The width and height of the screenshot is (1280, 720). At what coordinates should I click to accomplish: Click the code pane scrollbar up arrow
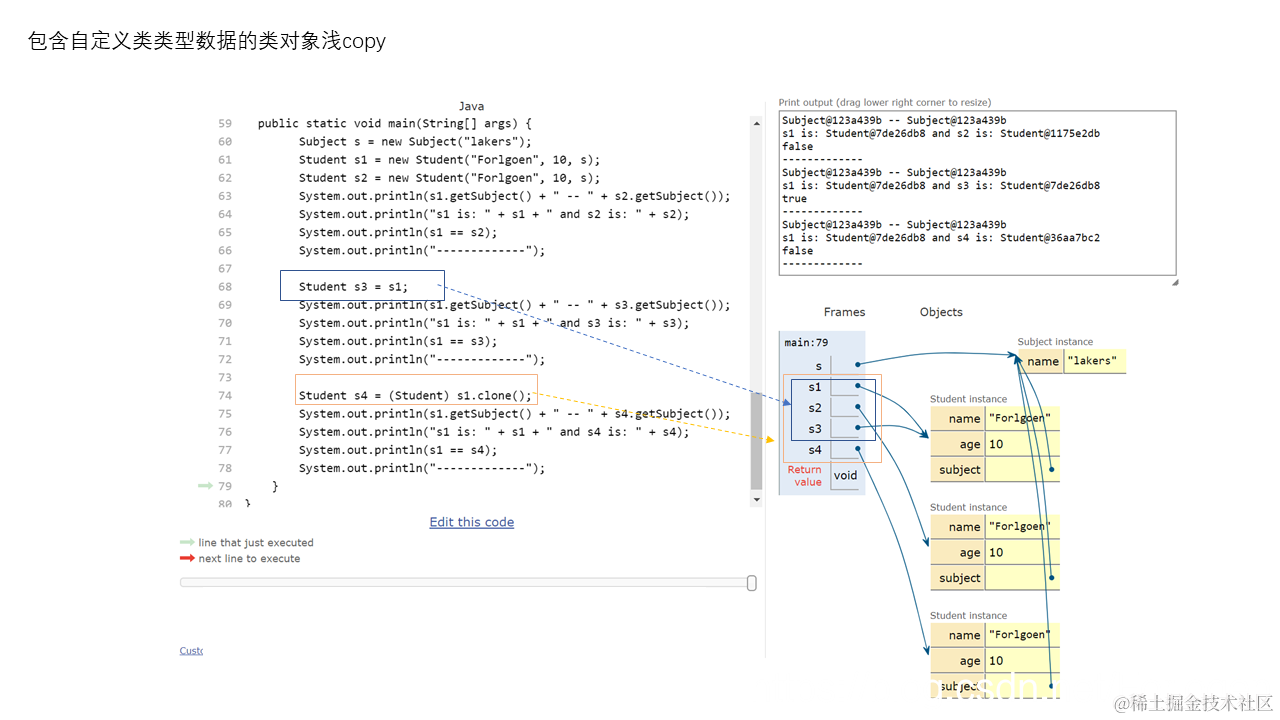(x=757, y=123)
